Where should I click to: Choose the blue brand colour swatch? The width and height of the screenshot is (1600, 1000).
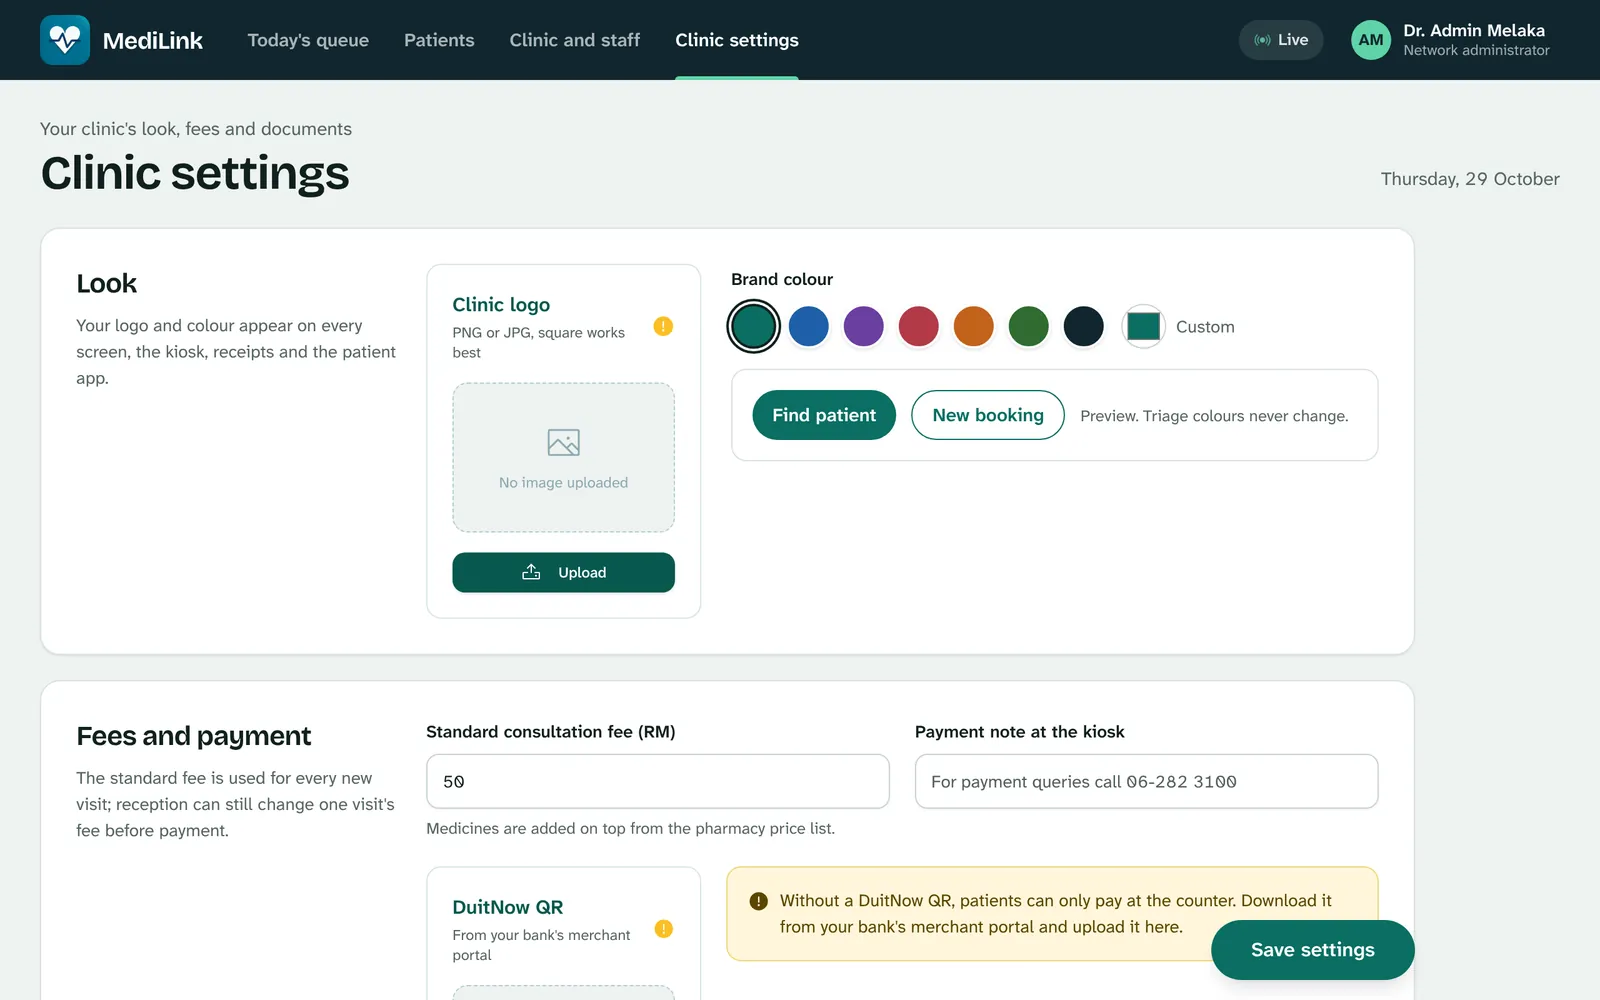coord(809,326)
